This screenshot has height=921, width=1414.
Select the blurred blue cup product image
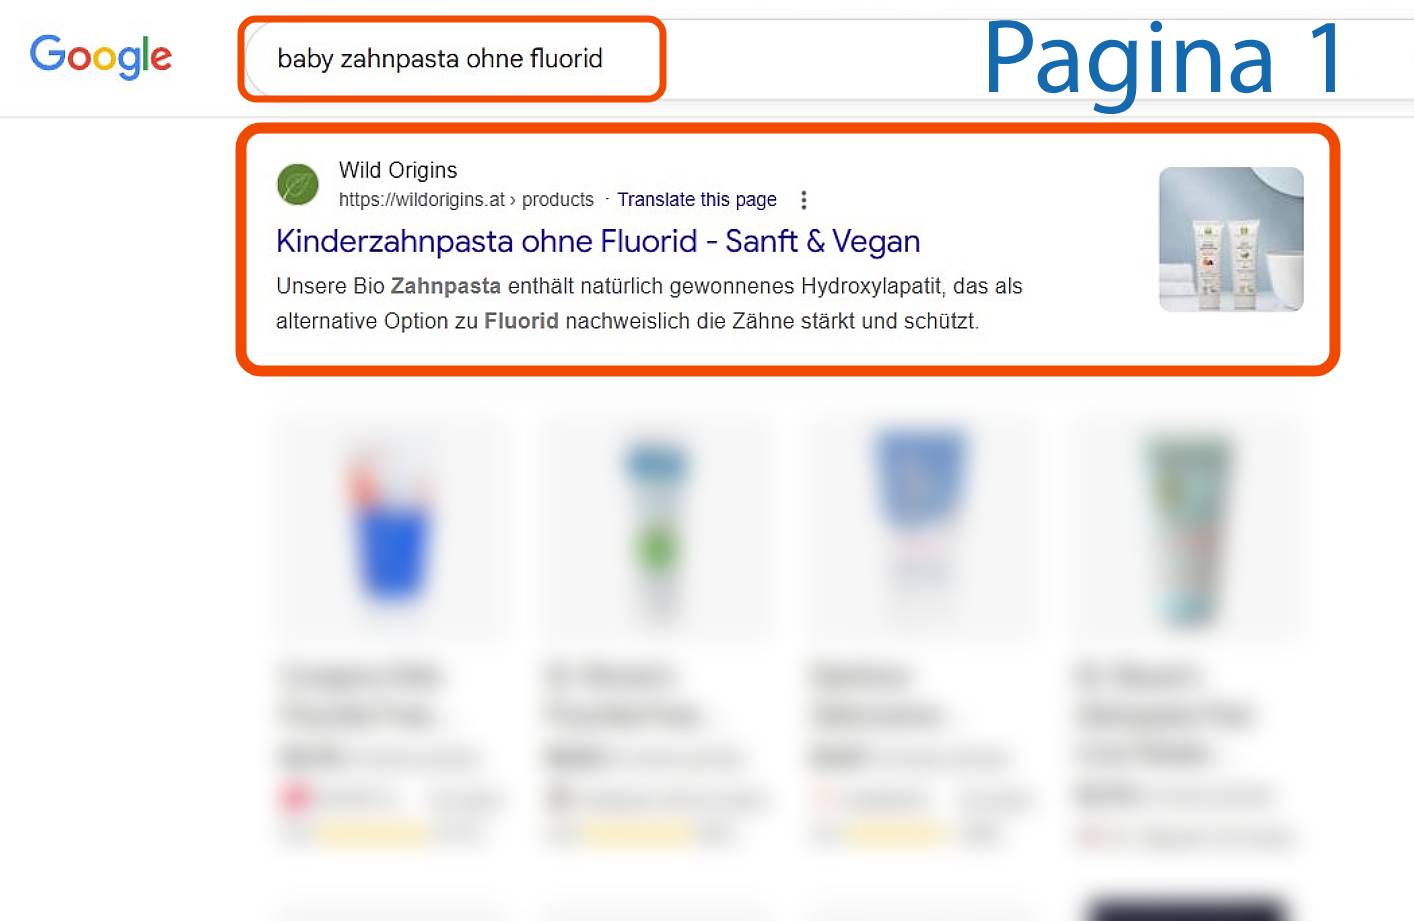[391, 527]
